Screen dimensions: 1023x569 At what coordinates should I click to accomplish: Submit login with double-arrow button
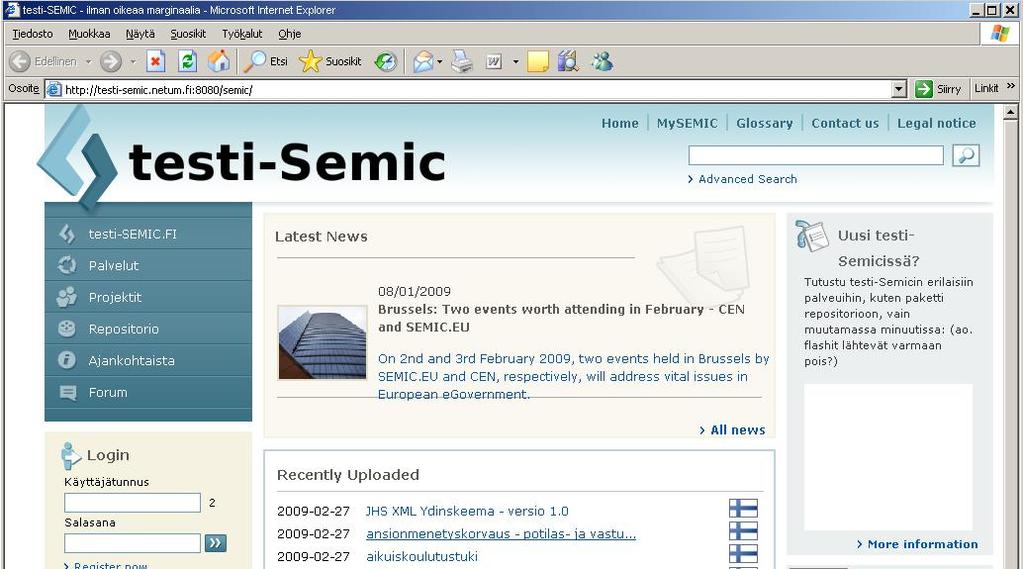click(x=216, y=543)
